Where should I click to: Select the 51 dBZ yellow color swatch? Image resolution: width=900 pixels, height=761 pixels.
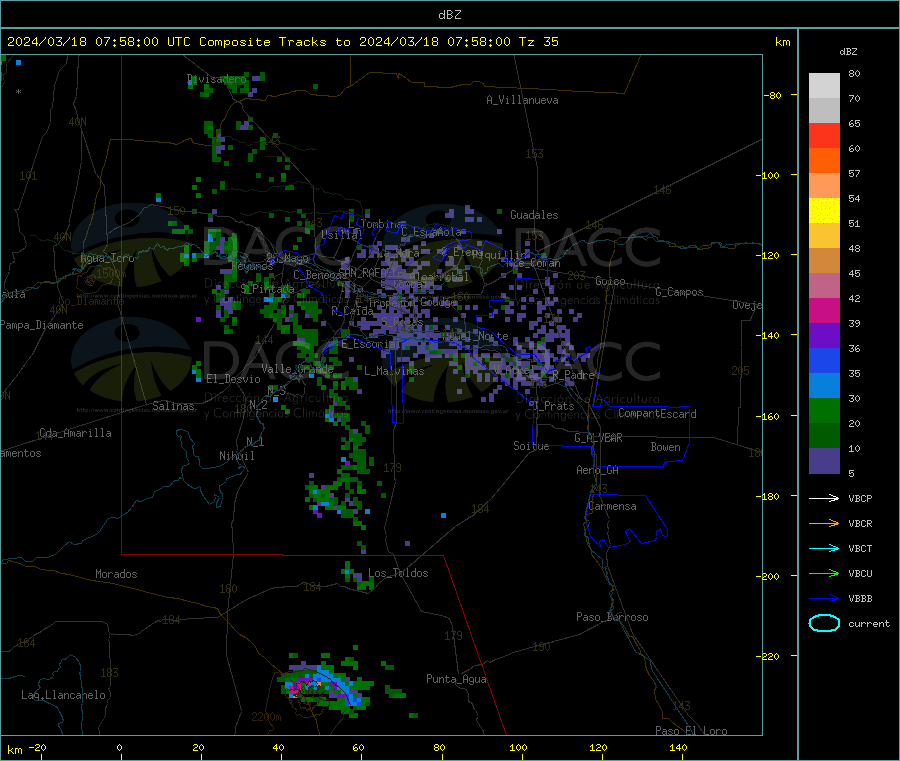tap(824, 211)
